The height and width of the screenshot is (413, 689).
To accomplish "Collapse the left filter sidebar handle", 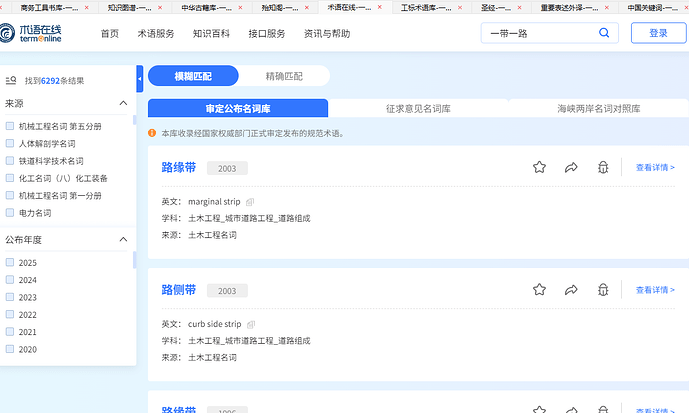I will pyautogui.click(x=140, y=79).
